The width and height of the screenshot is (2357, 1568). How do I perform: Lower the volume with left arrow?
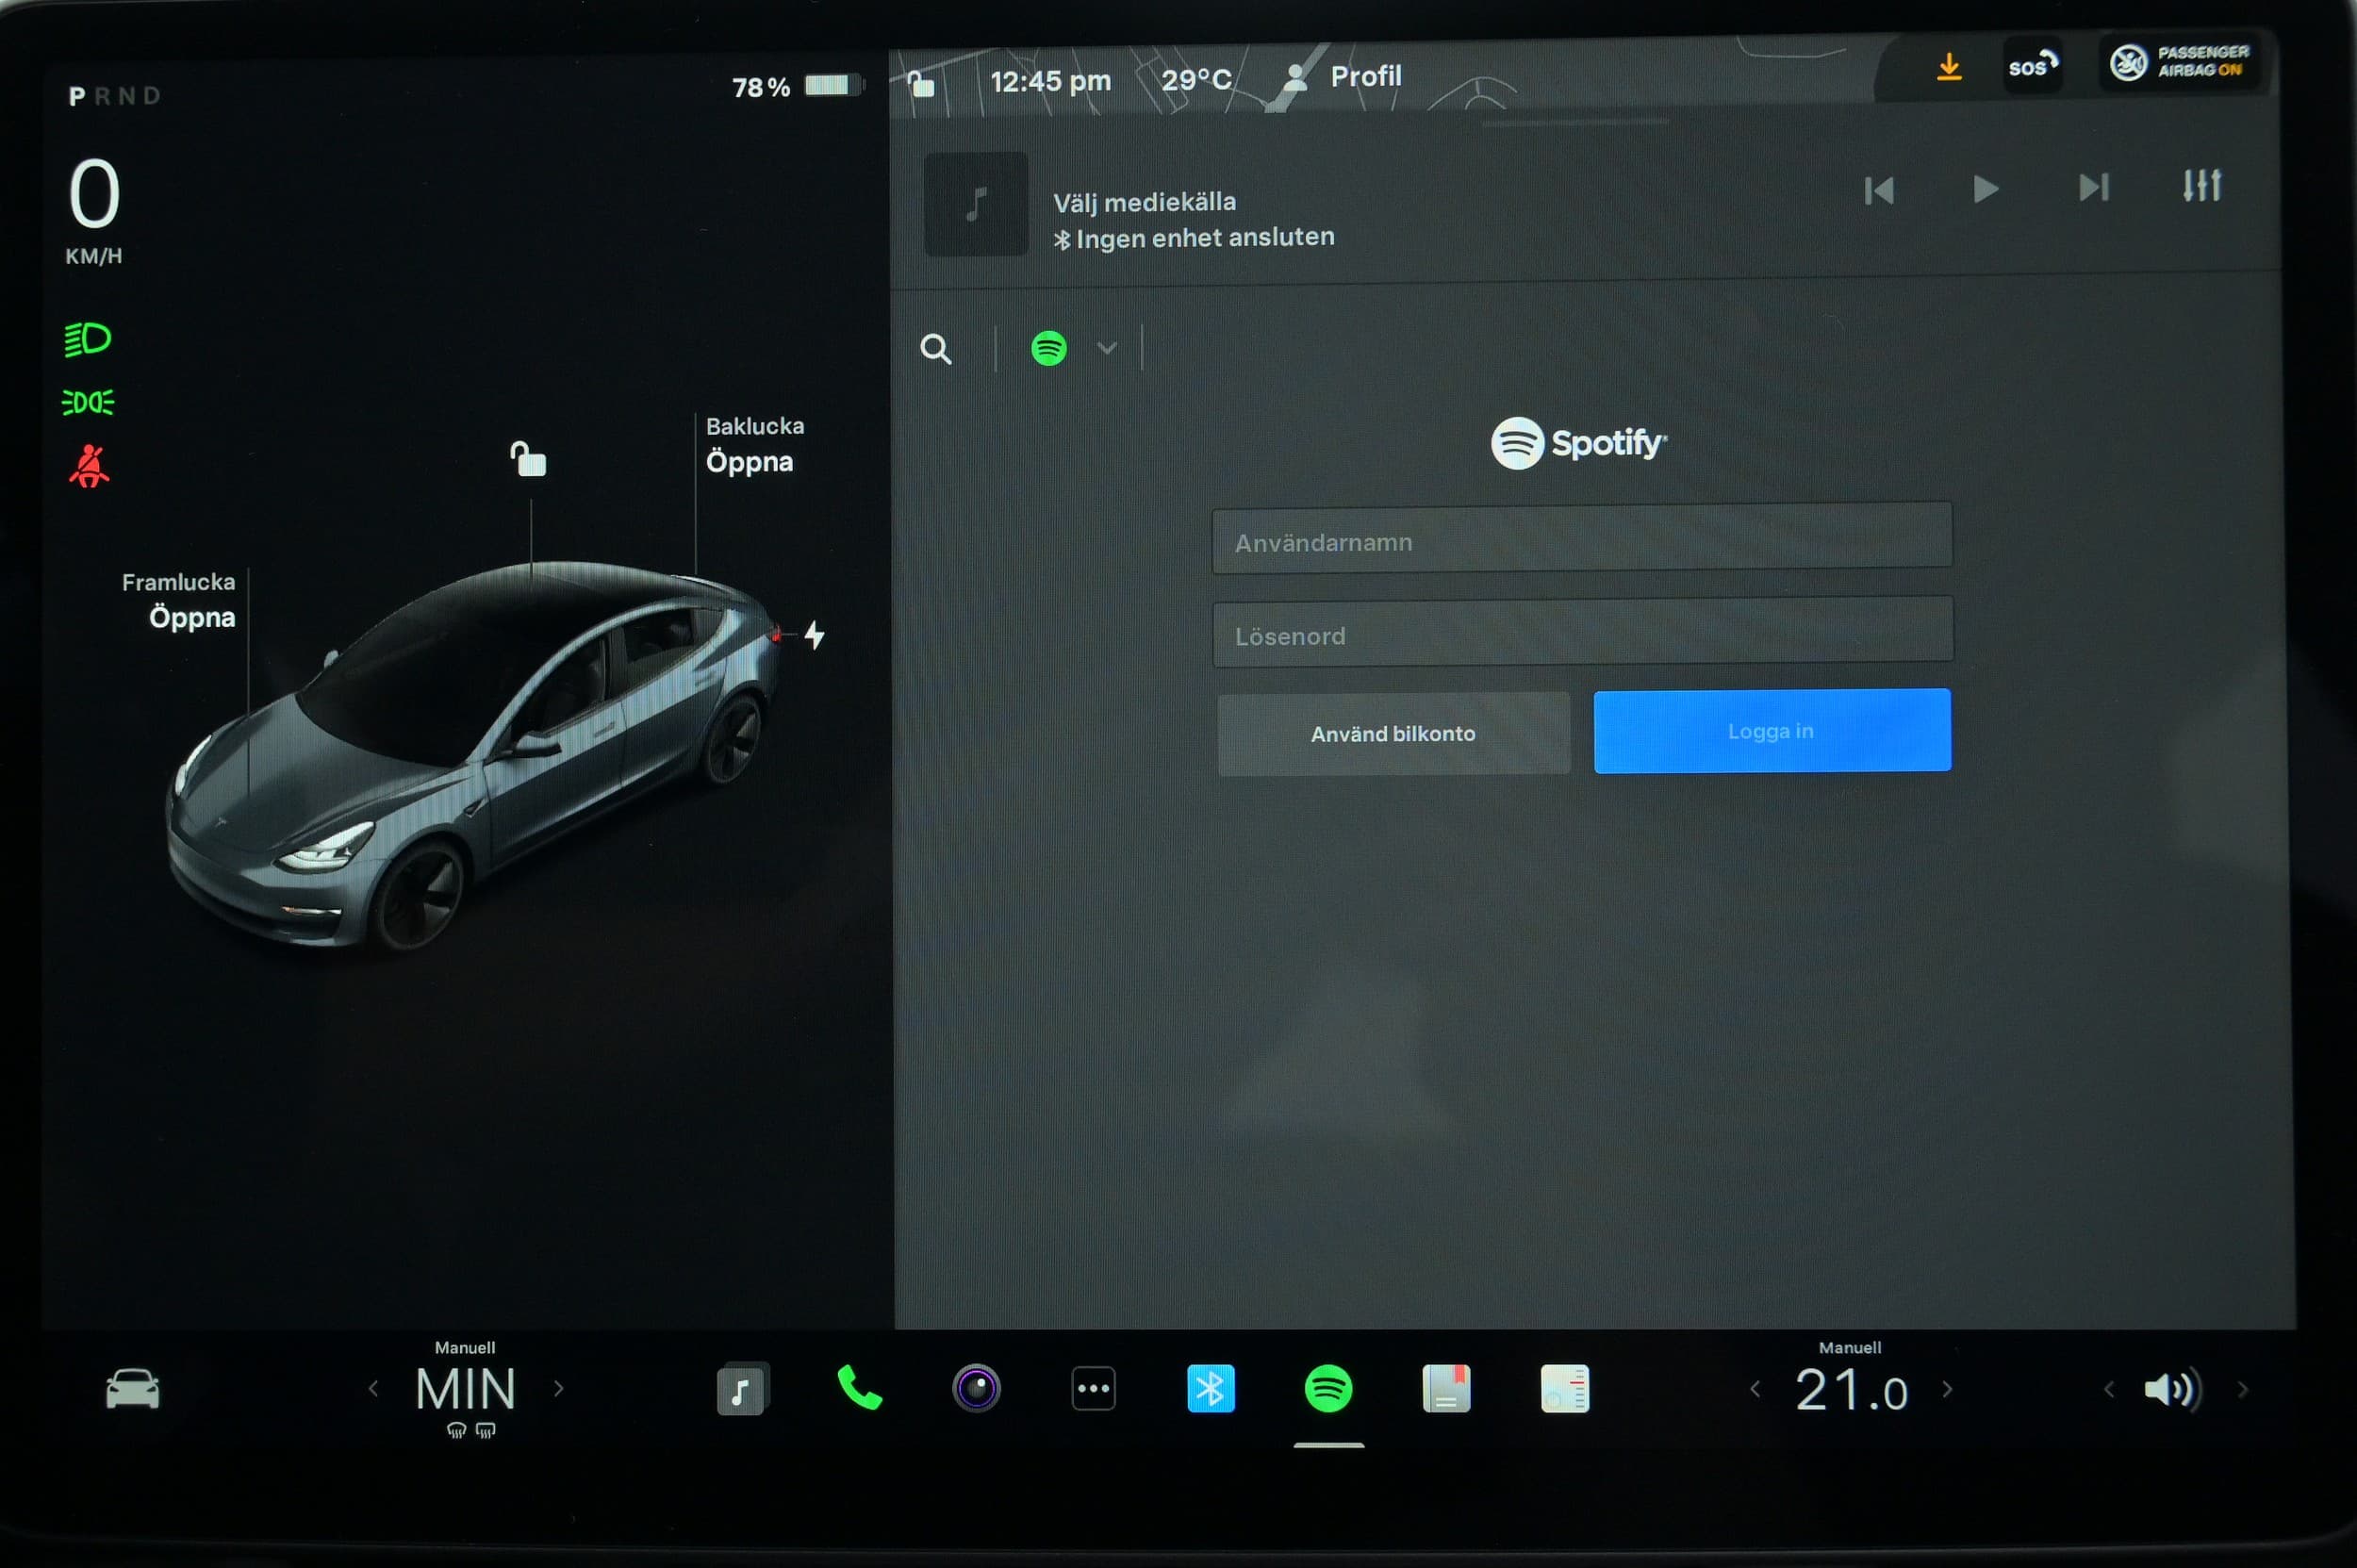point(2109,1390)
